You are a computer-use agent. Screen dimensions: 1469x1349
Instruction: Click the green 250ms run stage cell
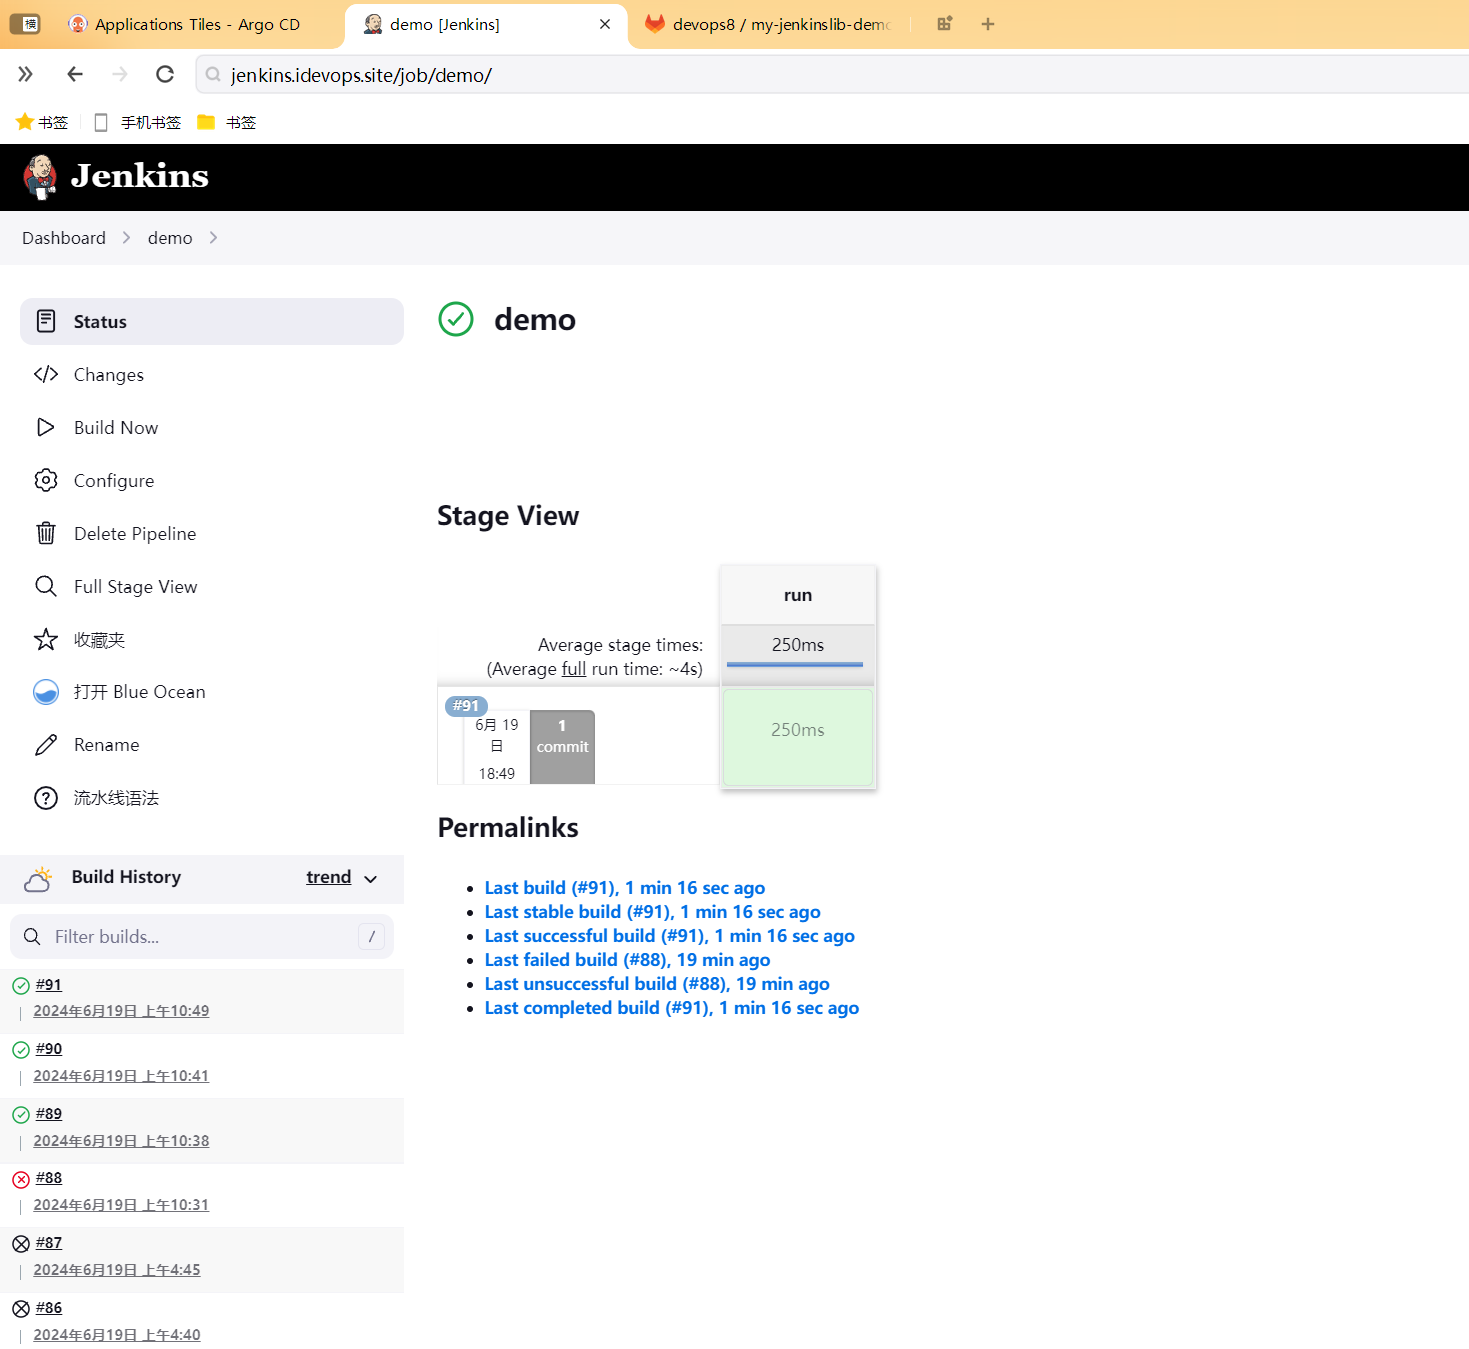coord(798,737)
